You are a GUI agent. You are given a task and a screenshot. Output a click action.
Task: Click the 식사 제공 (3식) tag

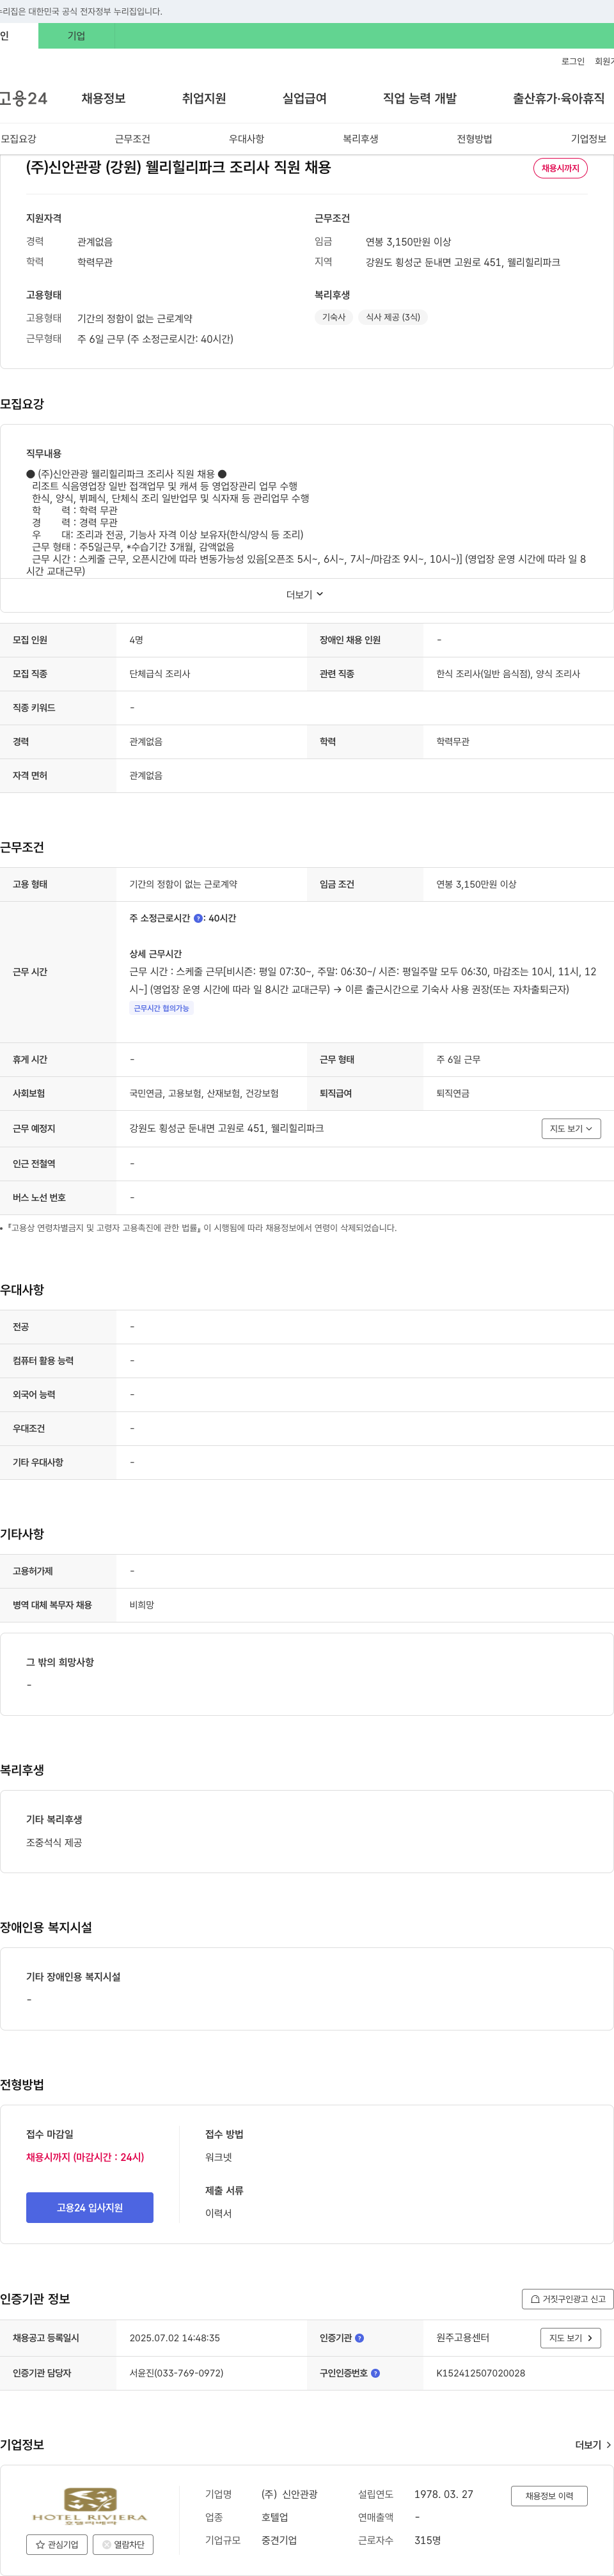pyautogui.click(x=393, y=317)
